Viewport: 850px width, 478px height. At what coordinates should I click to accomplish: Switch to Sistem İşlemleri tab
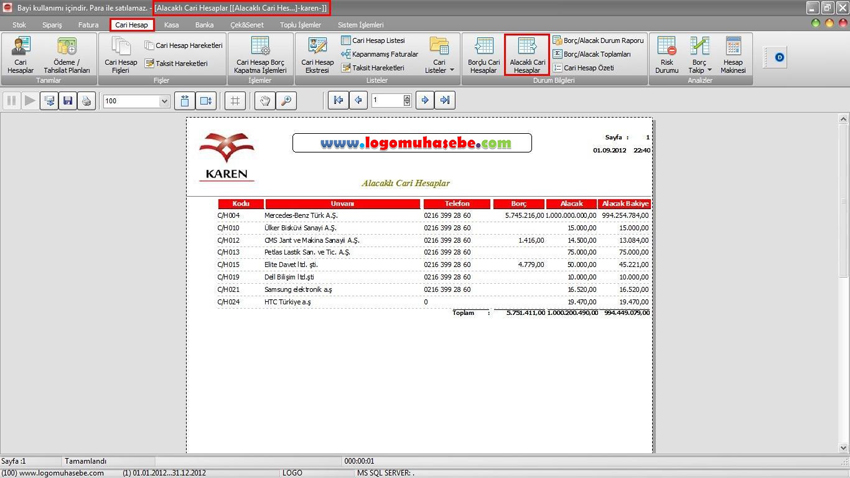[360, 25]
